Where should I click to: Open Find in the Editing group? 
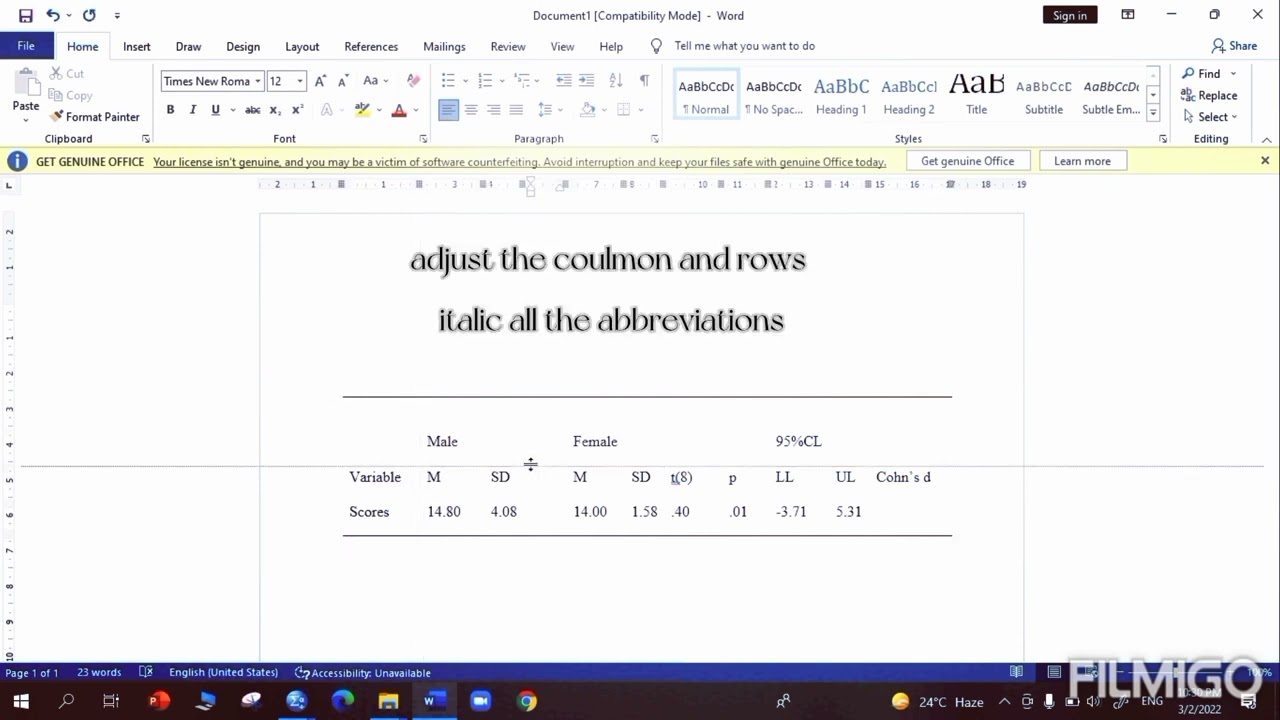tap(1209, 74)
